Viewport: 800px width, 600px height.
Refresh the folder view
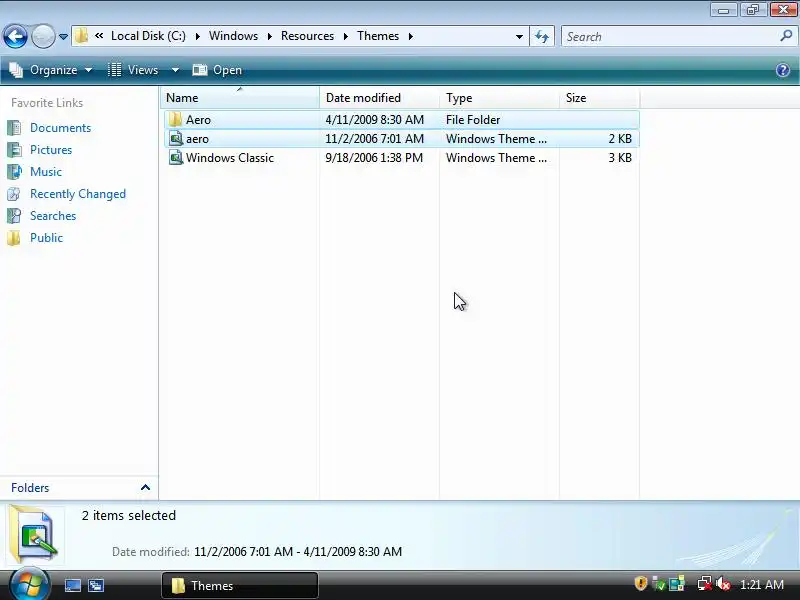click(x=542, y=37)
